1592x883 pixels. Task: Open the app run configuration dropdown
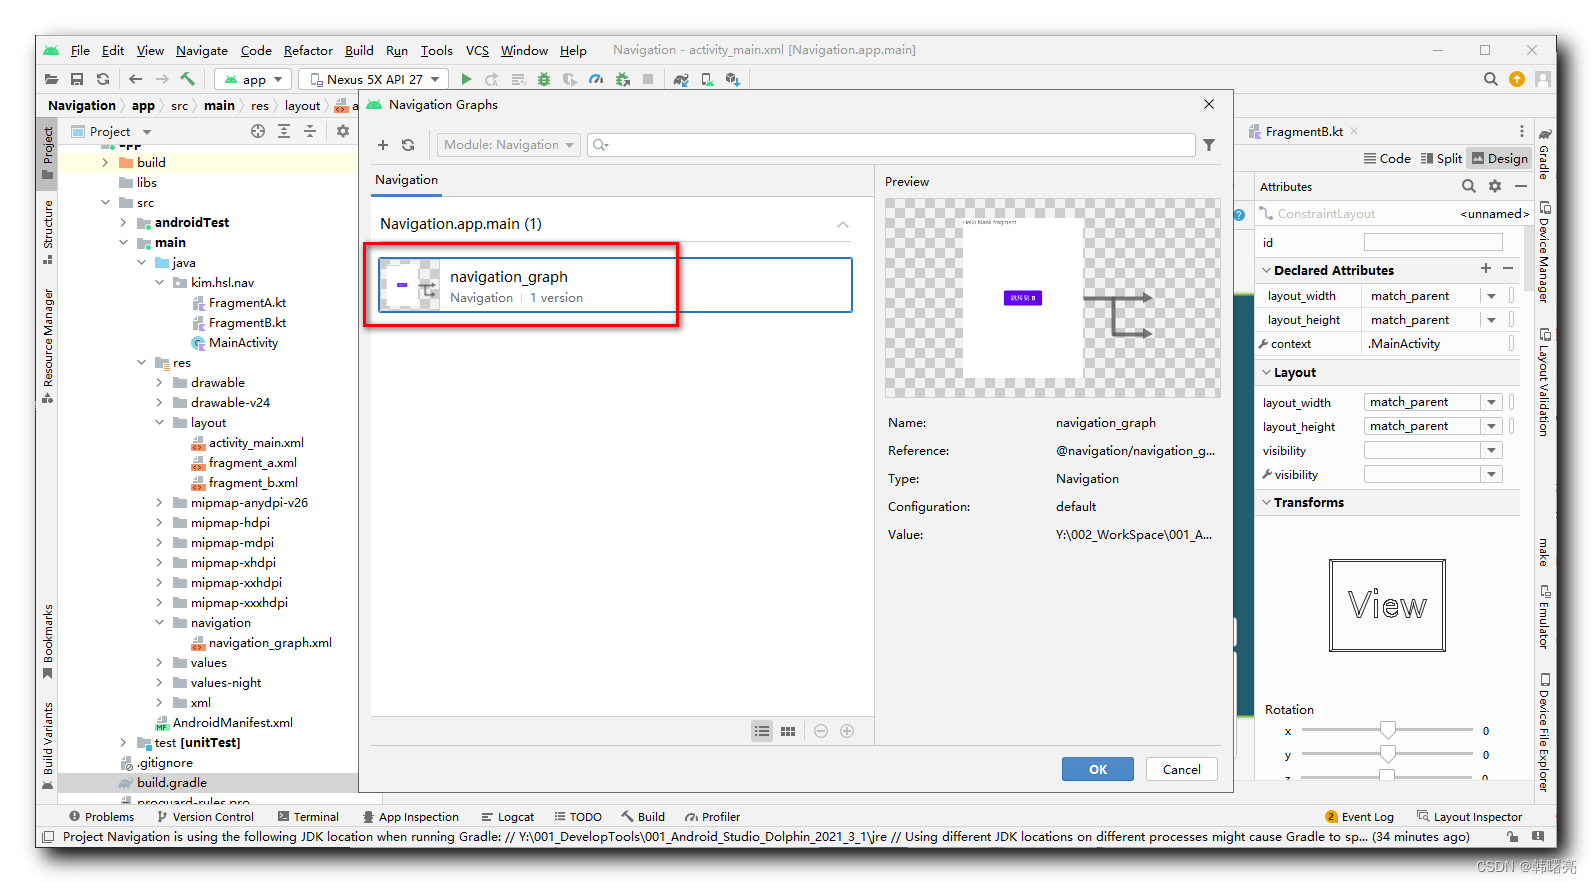(253, 79)
